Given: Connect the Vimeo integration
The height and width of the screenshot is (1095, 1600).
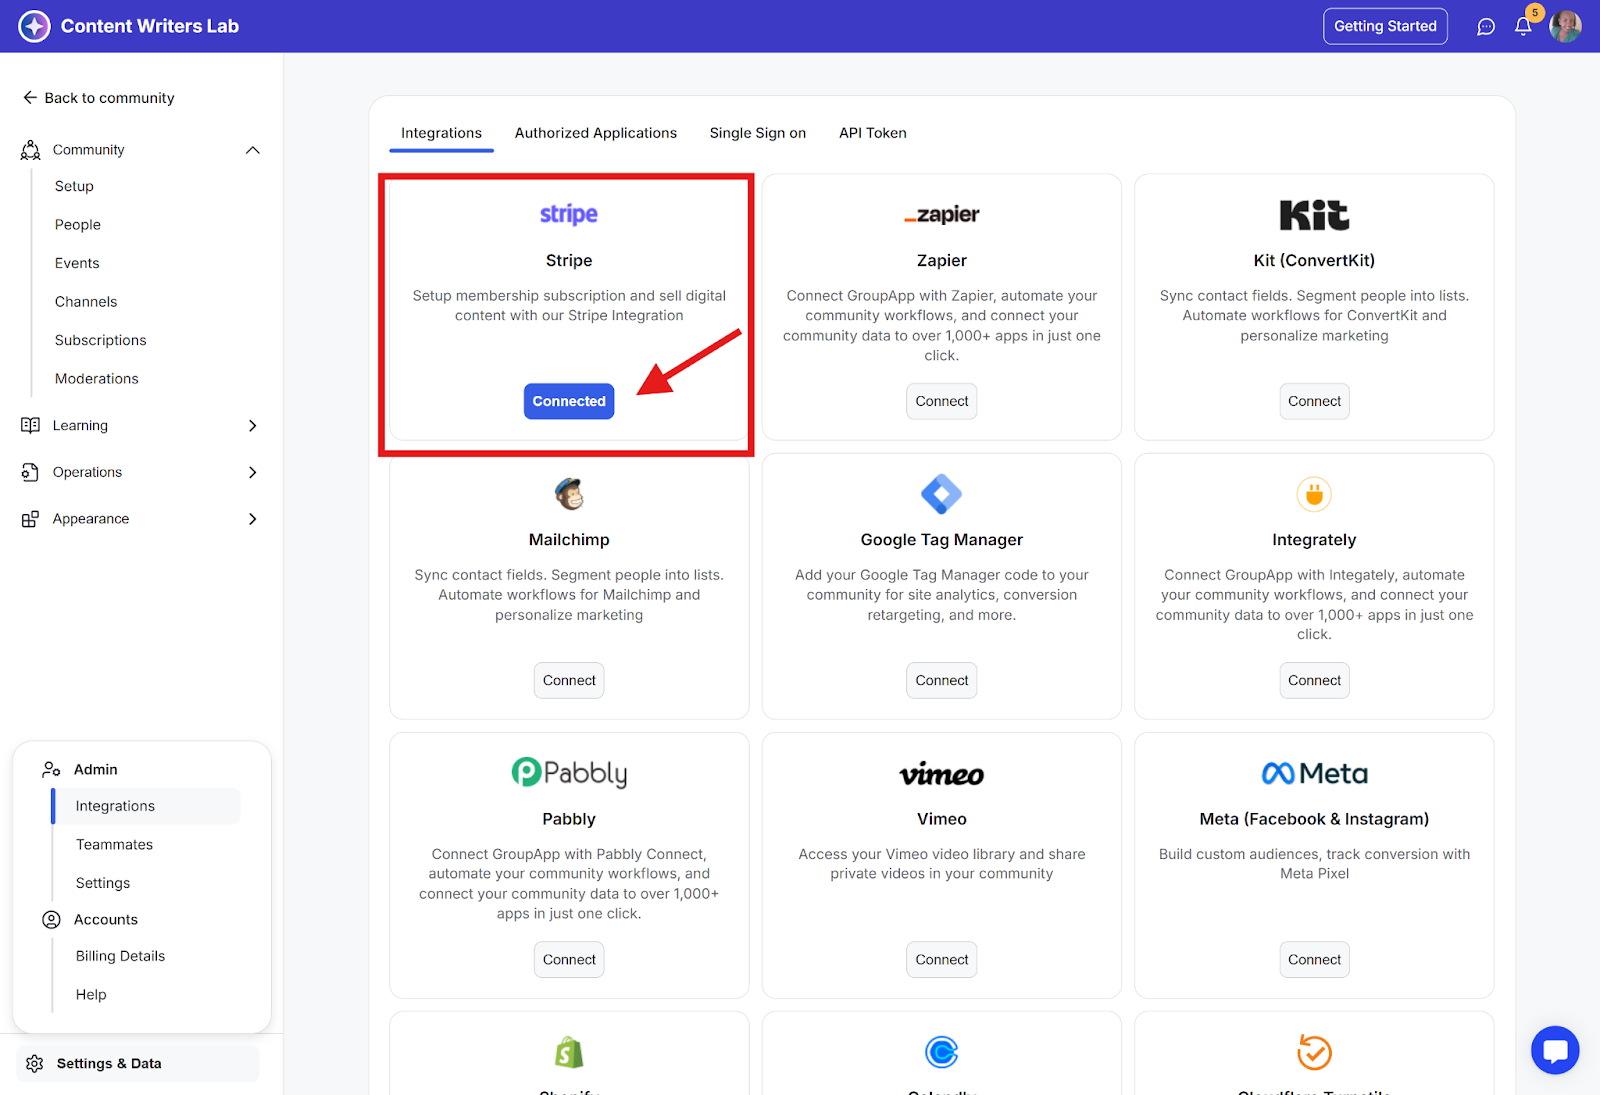Looking at the screenshot, I should coord(942,959).
